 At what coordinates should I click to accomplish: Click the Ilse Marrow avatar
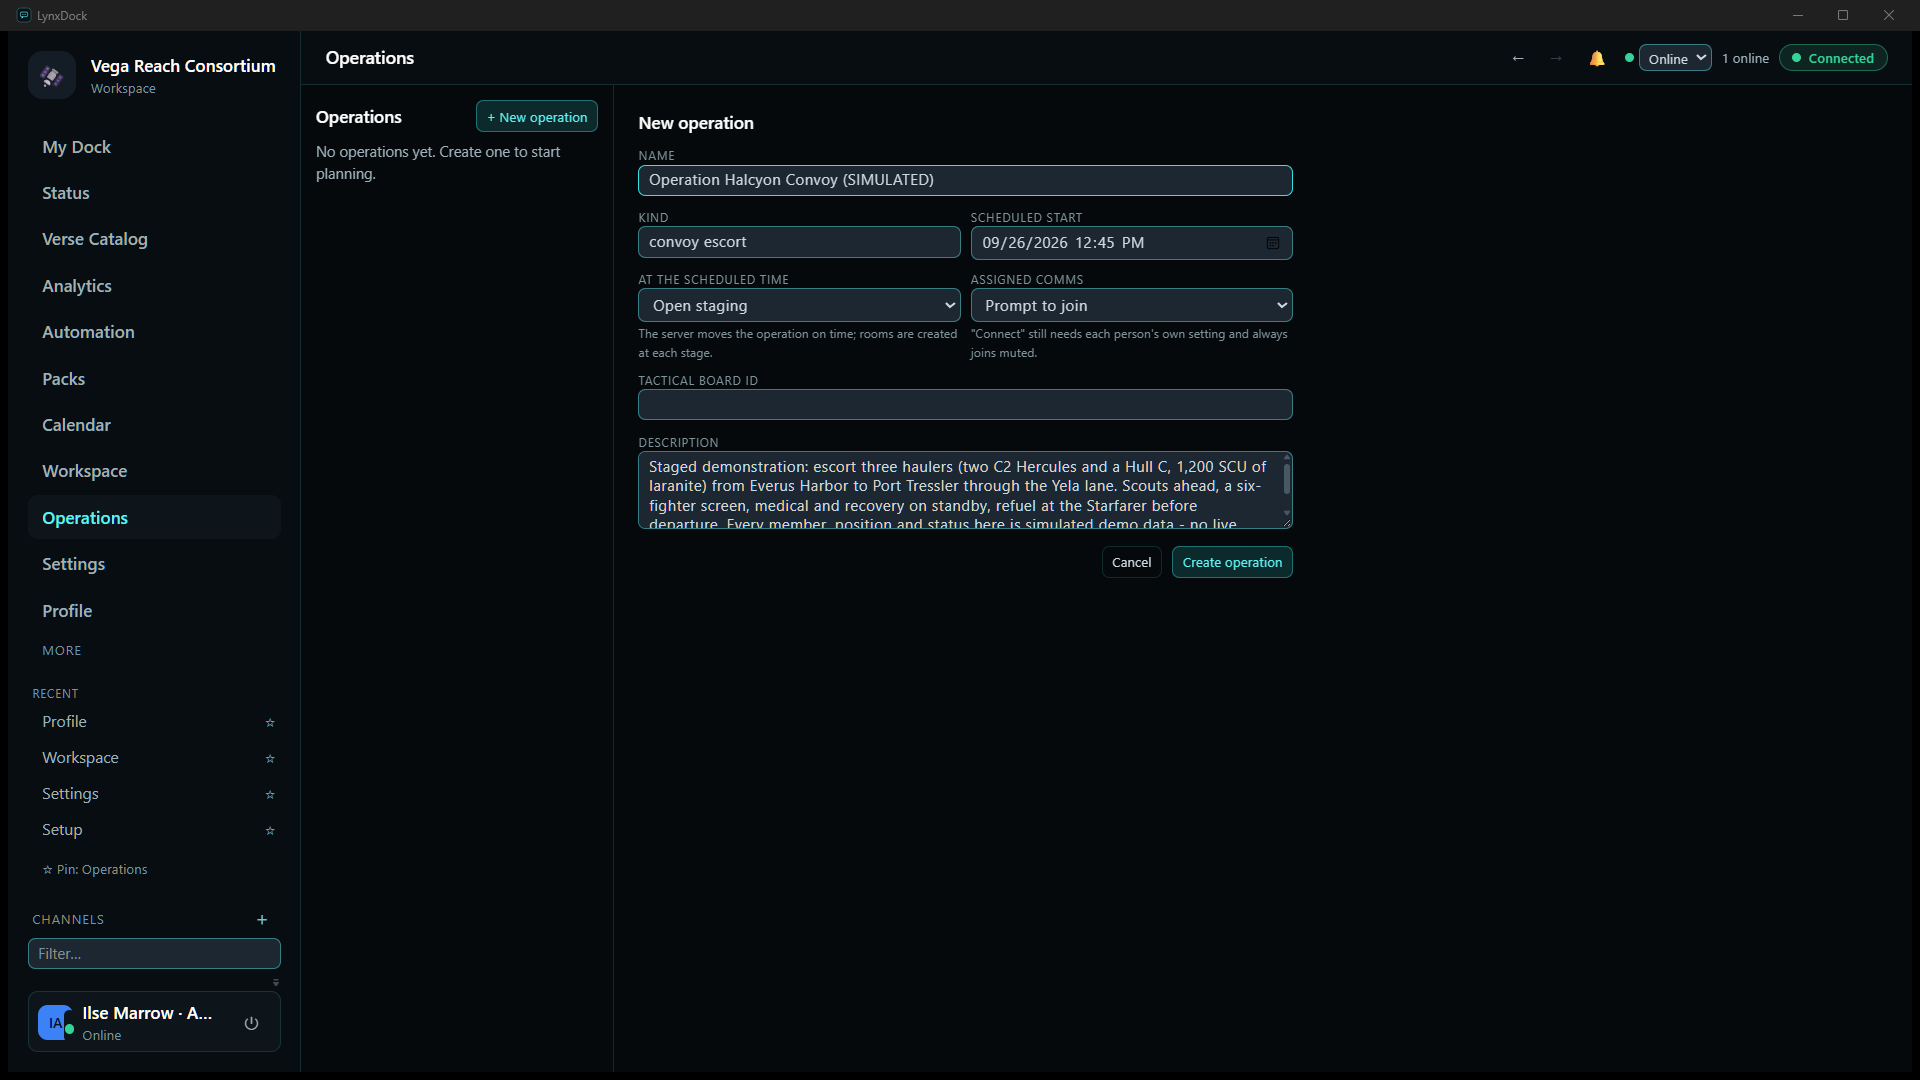55,1023
